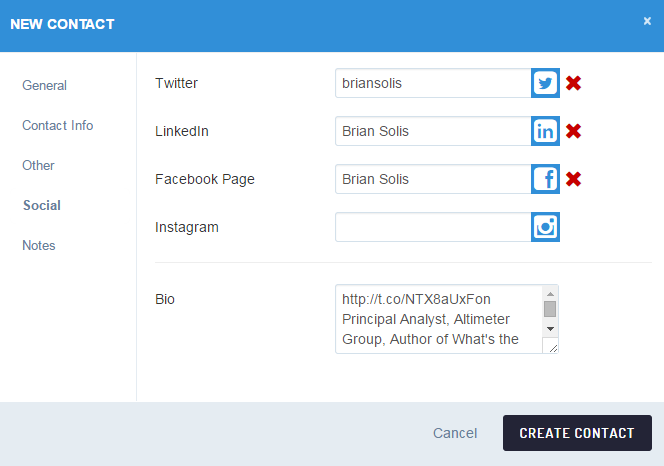664x466 pixels.
Task: Click the Twitter bird icon
Action: [x=545, y=83]
